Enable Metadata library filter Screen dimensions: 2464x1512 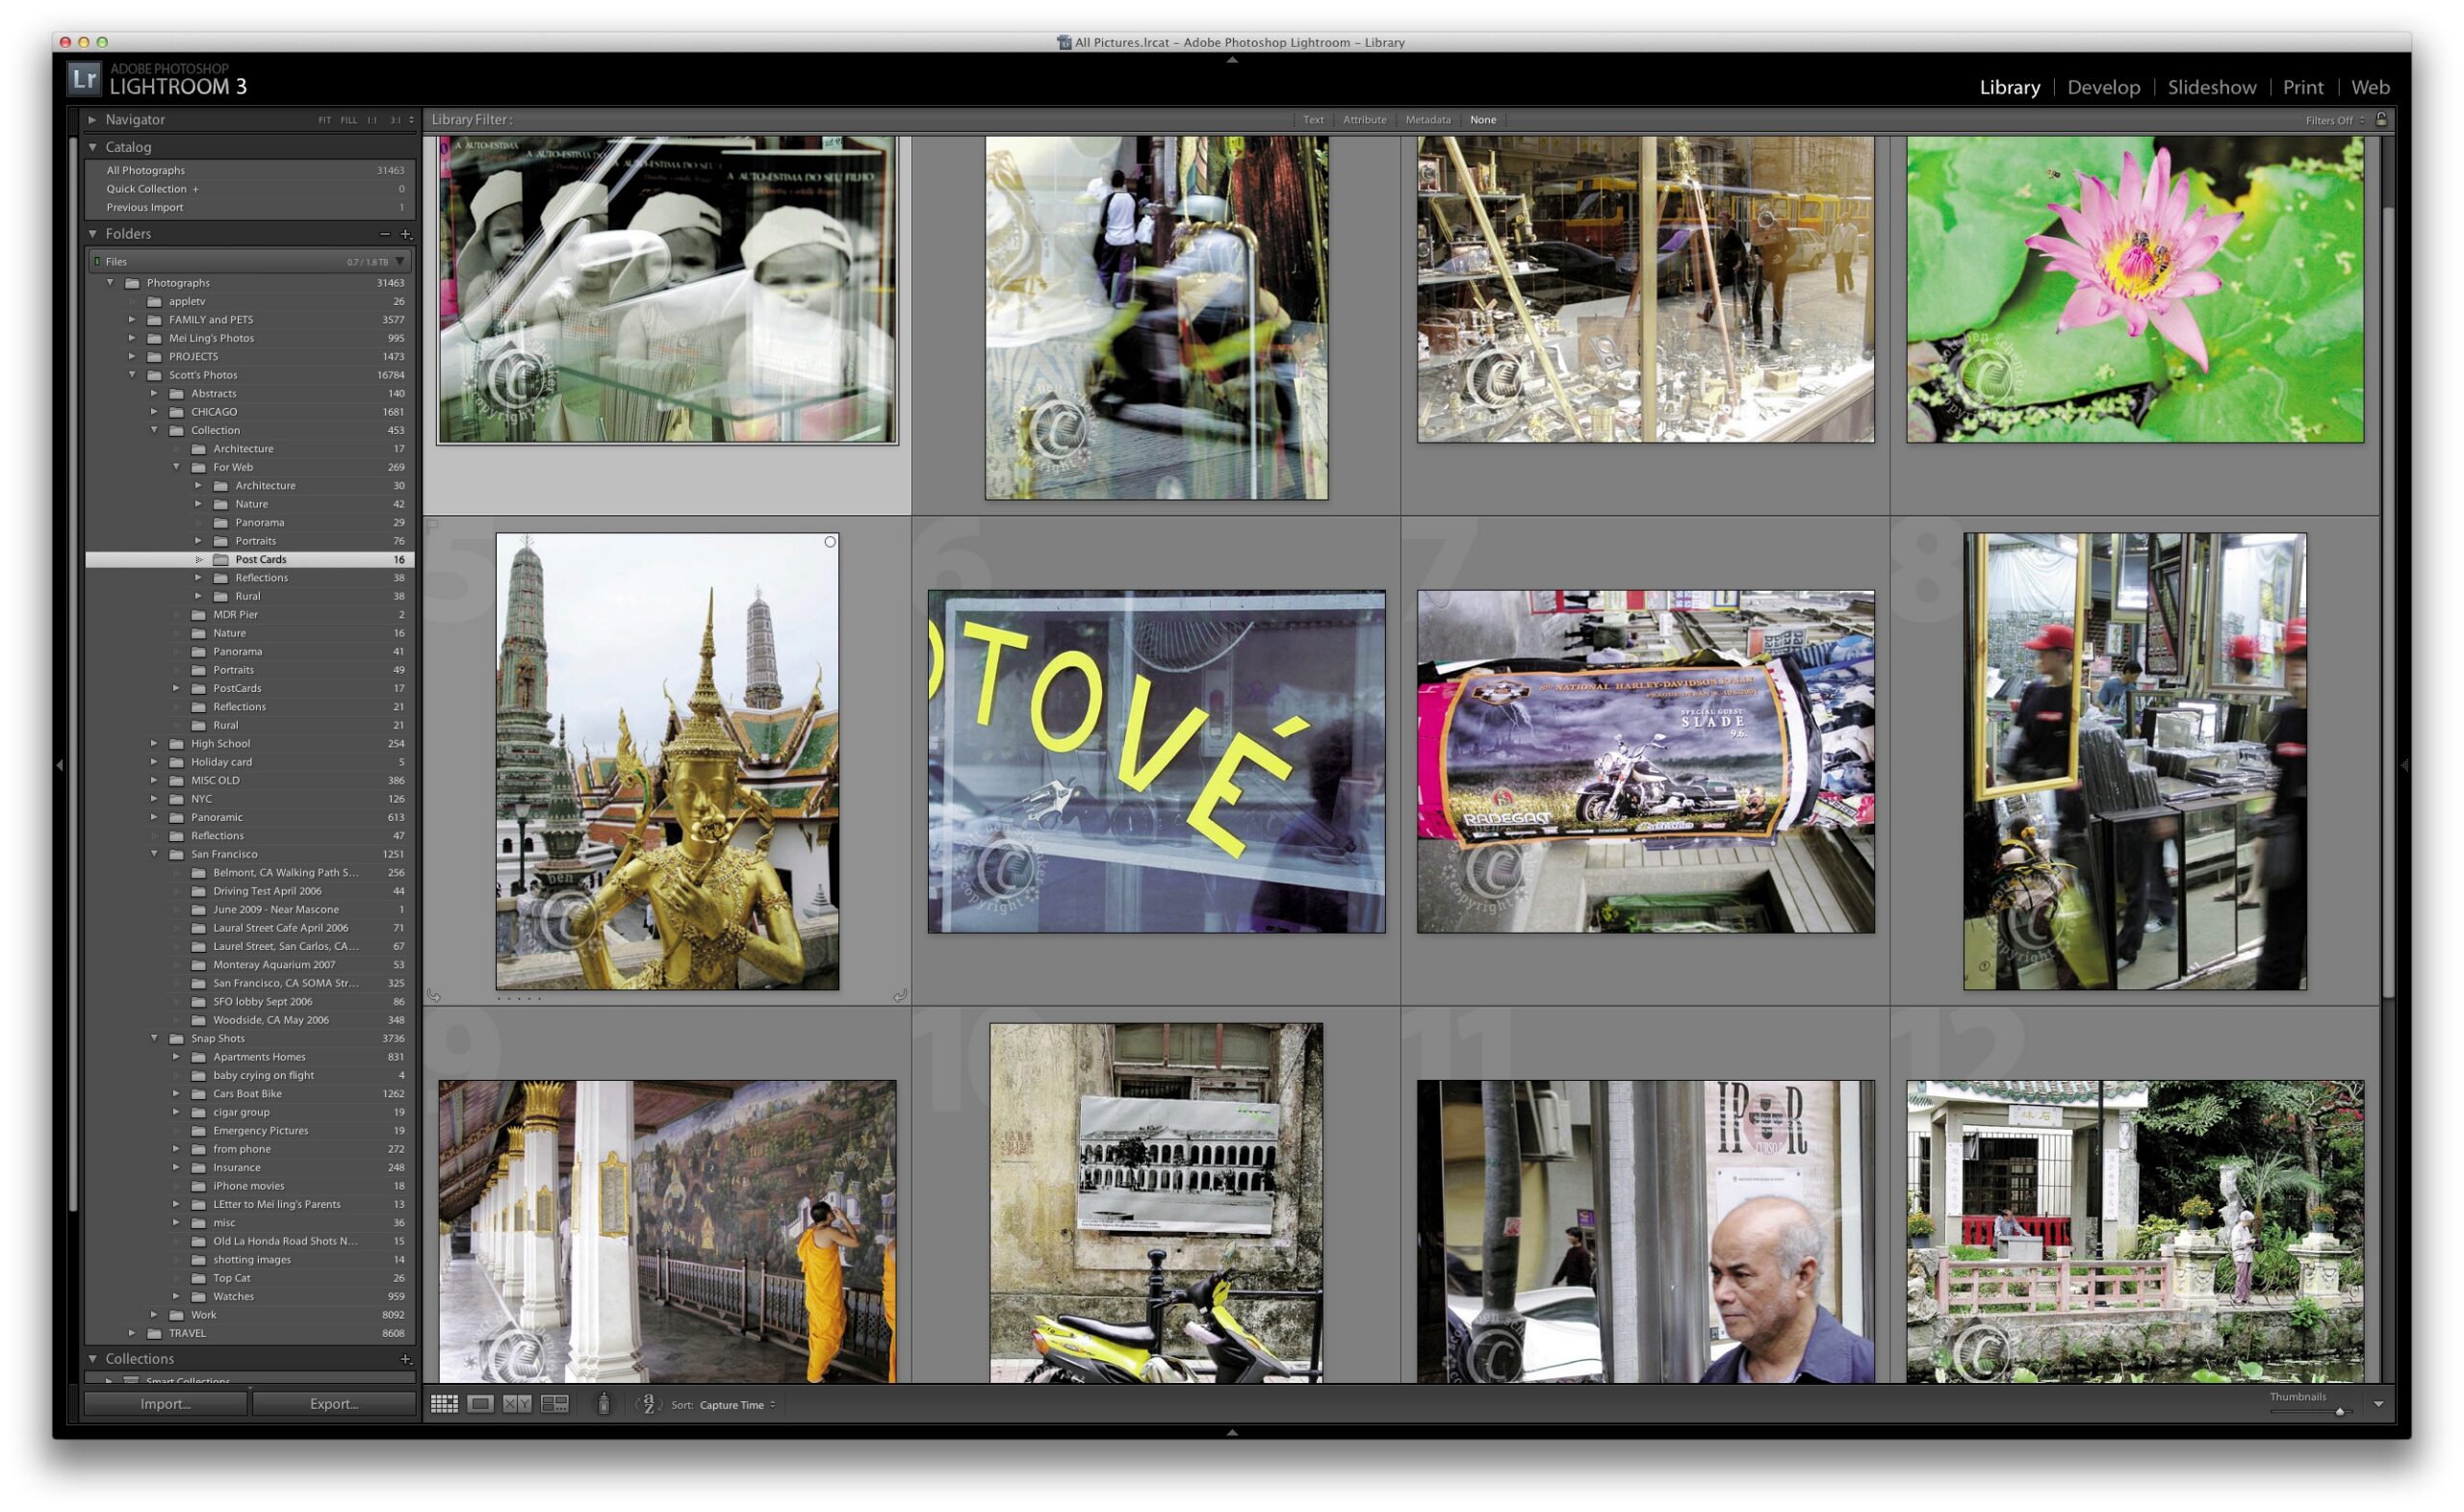point(1428,120)
